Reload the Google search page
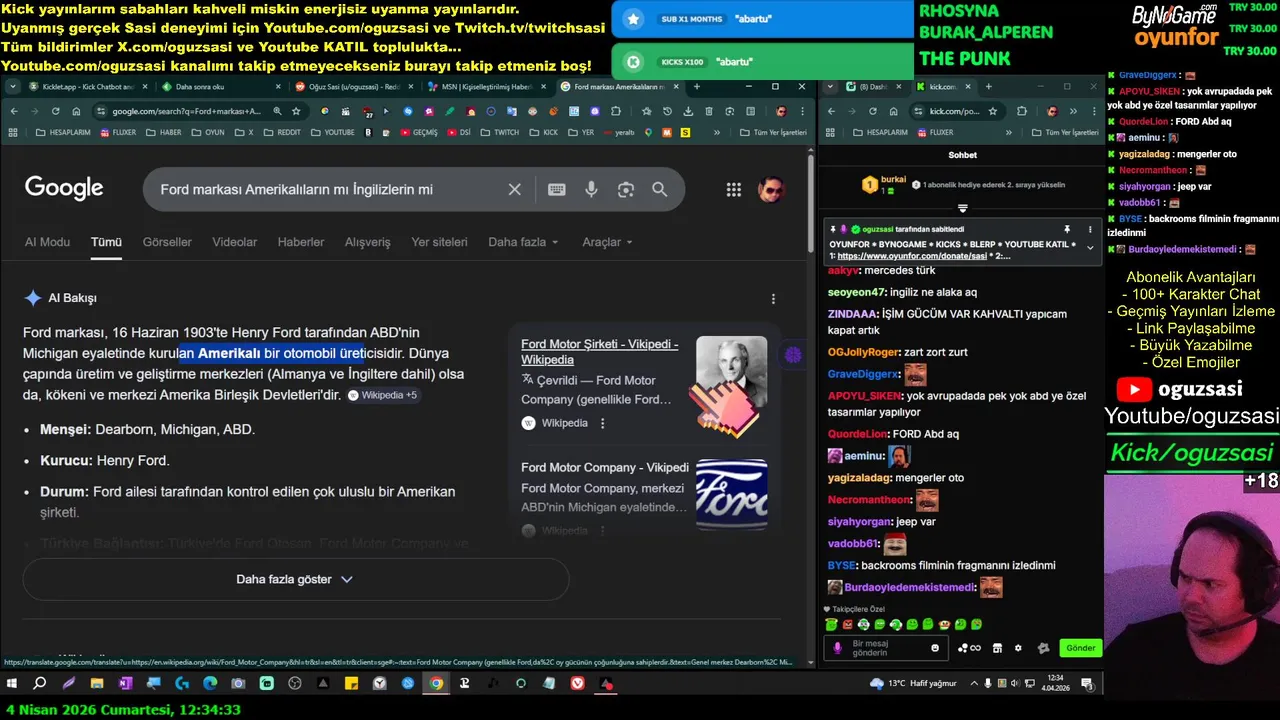1280x720 pixels. point(56,111)
